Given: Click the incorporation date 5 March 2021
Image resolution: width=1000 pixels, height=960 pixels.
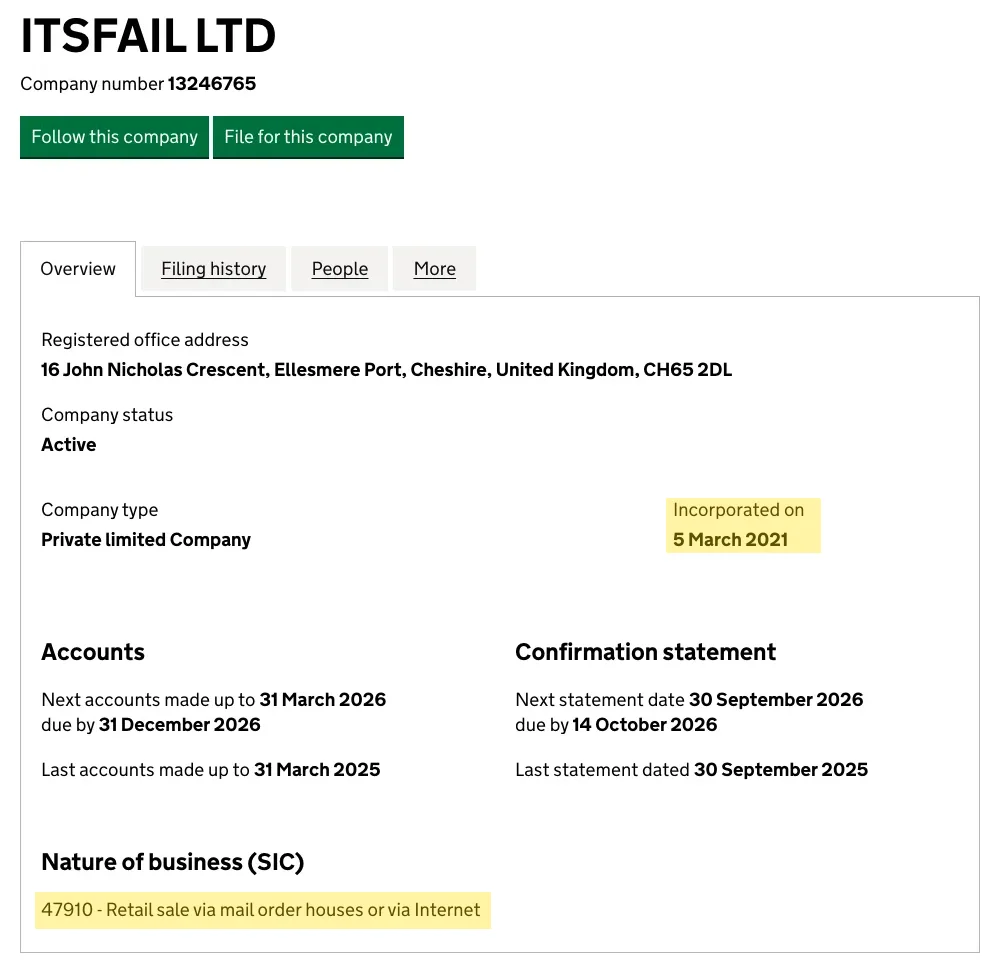Looking at the screenshot, I should click(731, 540).
